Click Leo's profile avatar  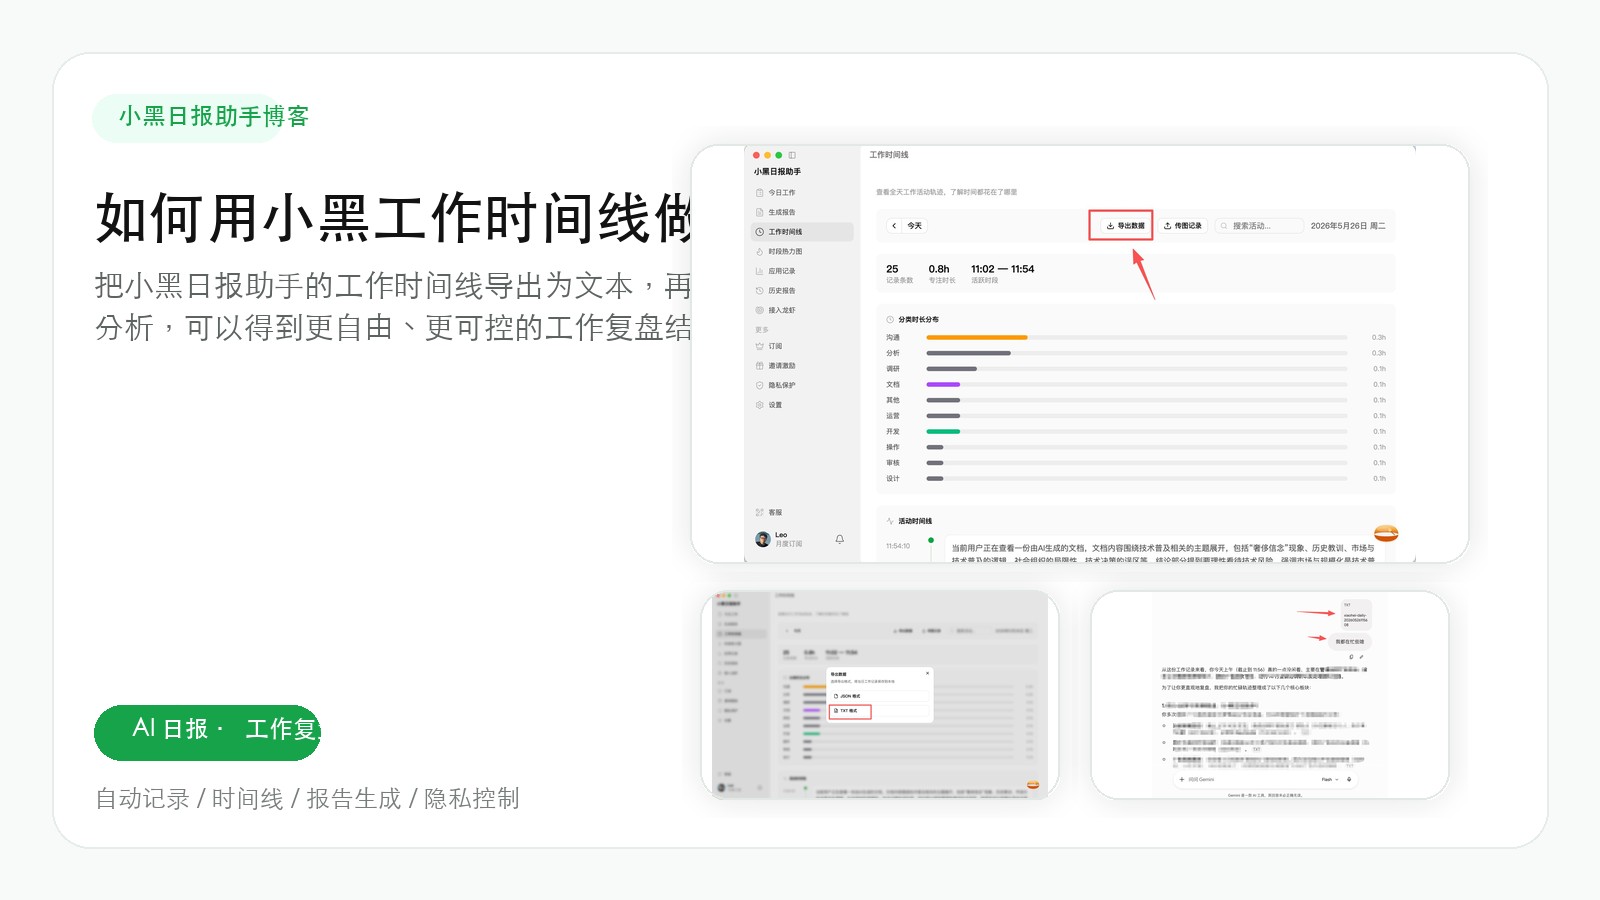pyautogui.click(x=763, y=539)
